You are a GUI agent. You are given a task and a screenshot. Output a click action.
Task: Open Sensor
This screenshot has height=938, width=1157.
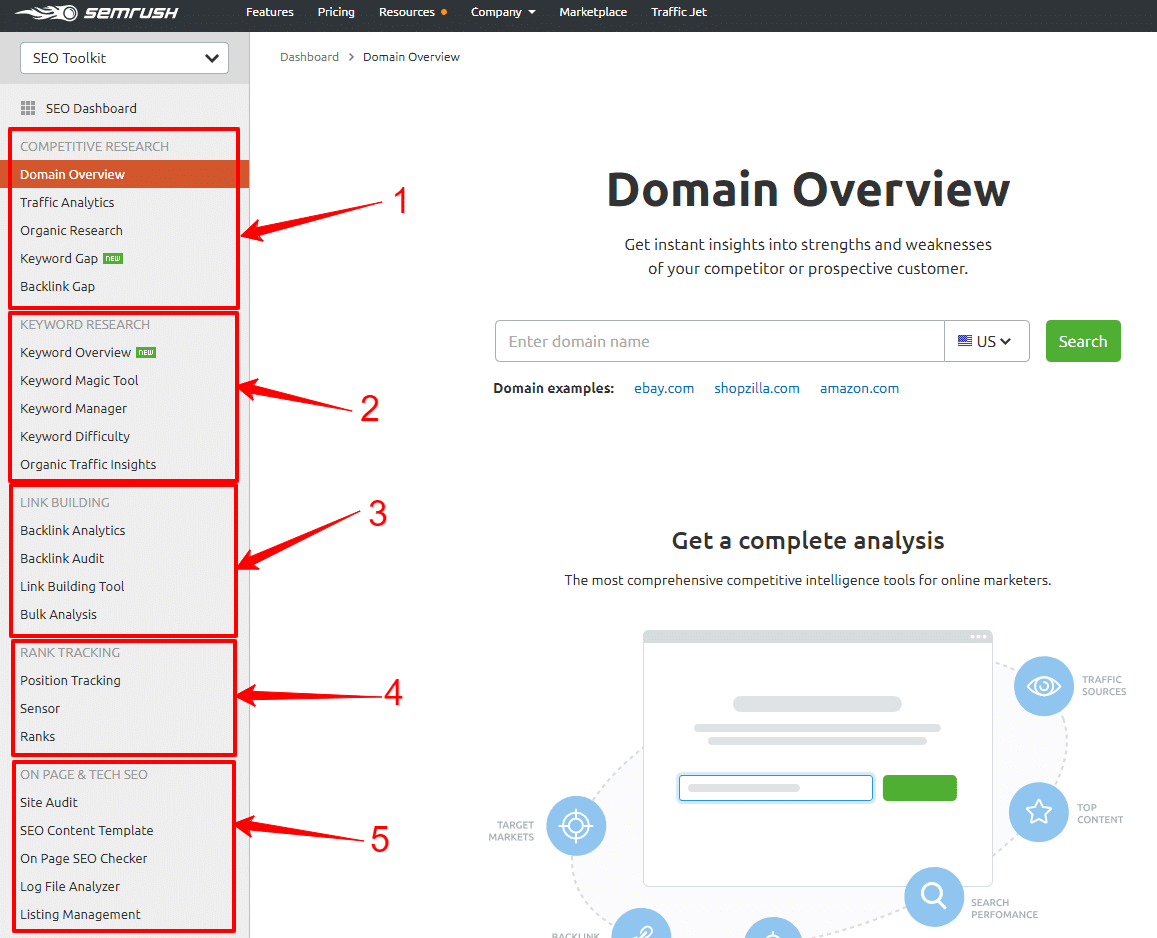point(40,708)
